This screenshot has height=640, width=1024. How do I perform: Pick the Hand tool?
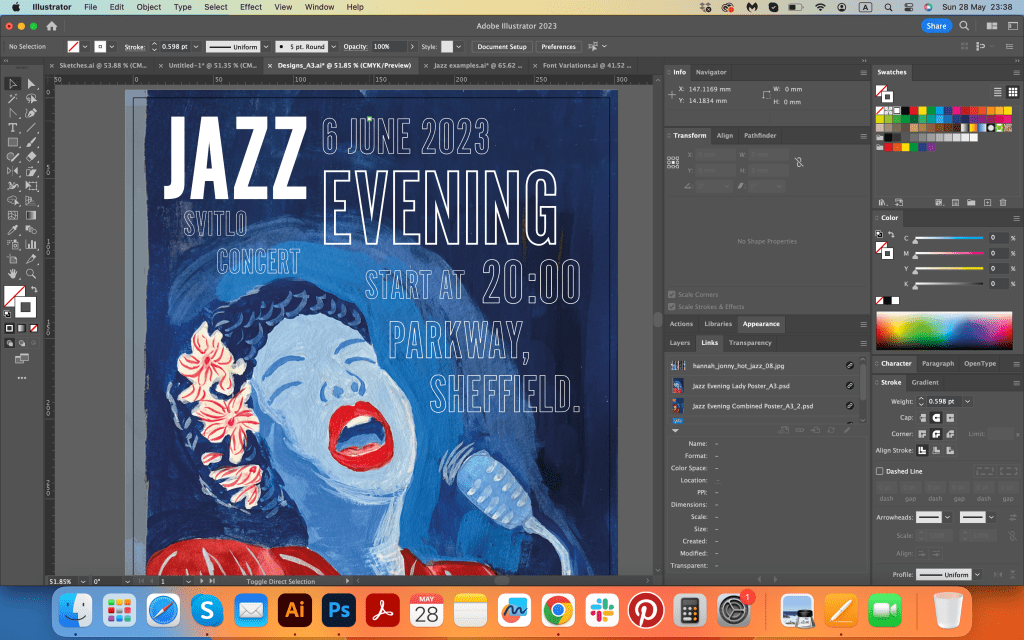pos(13,273)
